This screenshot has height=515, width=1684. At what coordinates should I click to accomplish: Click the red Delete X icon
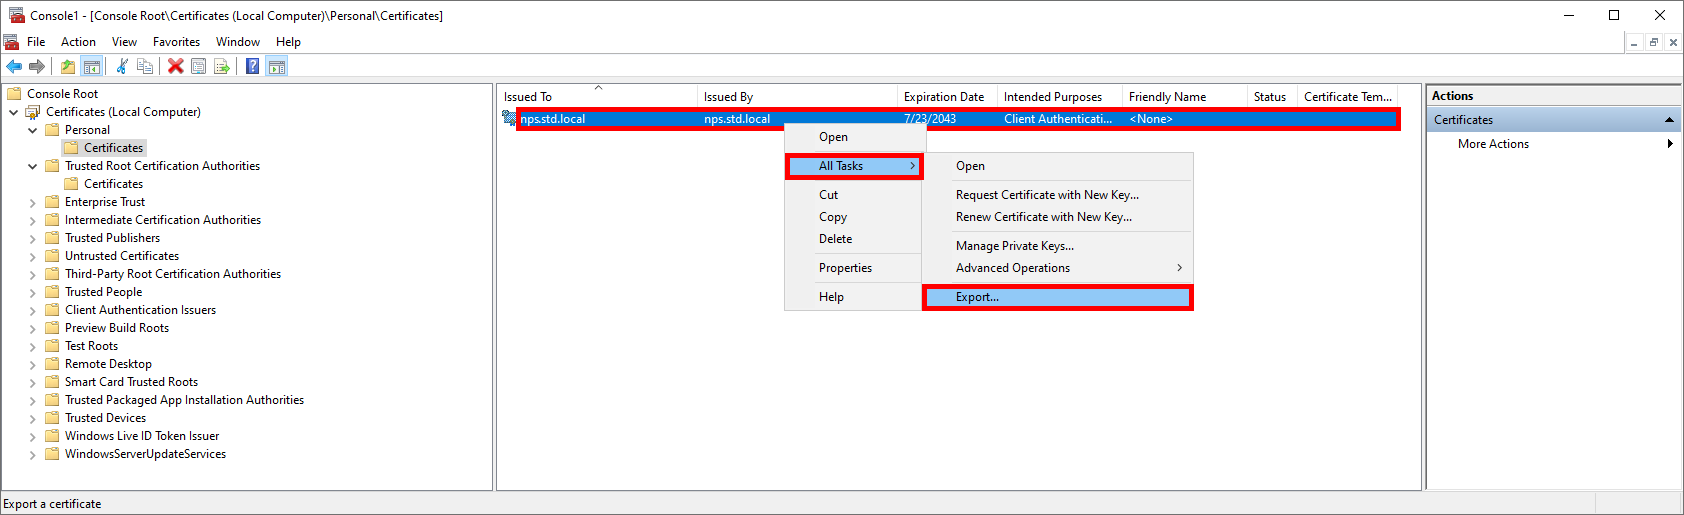click(x=176, y=67)
